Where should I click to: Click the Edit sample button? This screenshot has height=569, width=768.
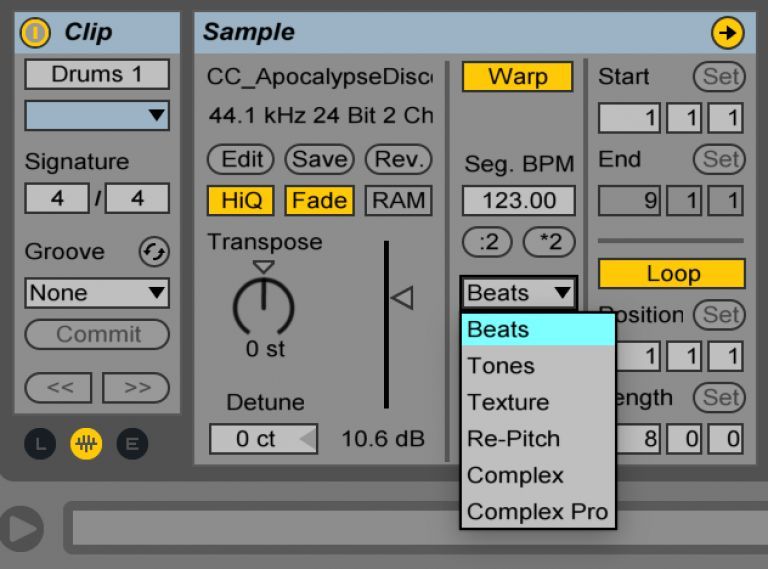click(x=240, y=159)
